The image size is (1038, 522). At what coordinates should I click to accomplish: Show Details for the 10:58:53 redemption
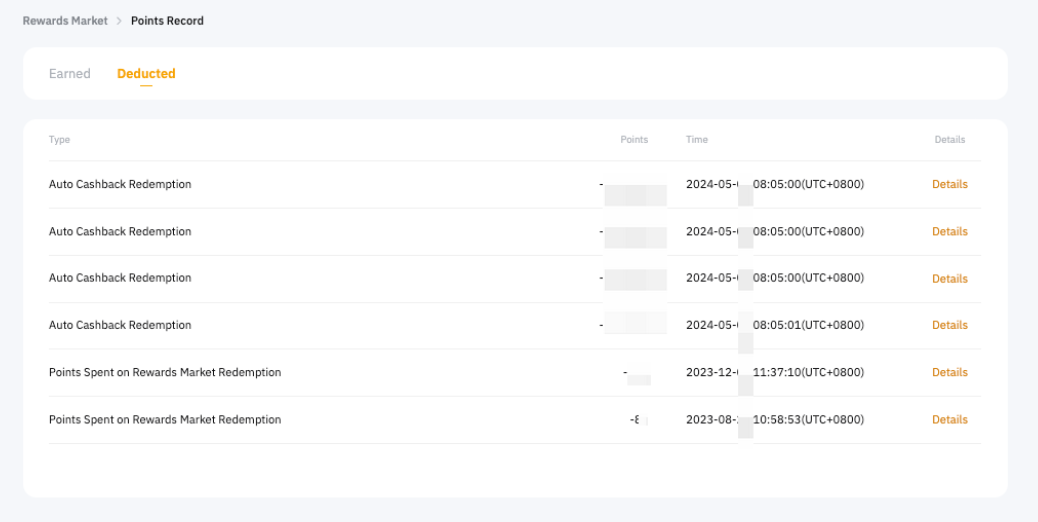[949, 420]
